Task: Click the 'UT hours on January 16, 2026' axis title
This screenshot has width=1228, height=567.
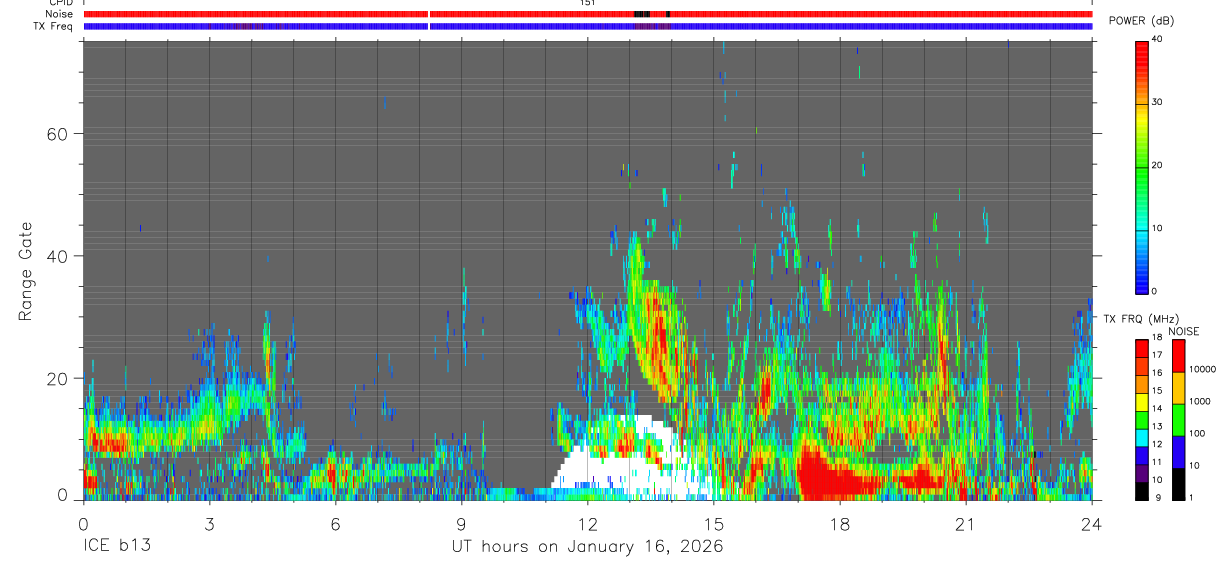Action: point(587,548)
